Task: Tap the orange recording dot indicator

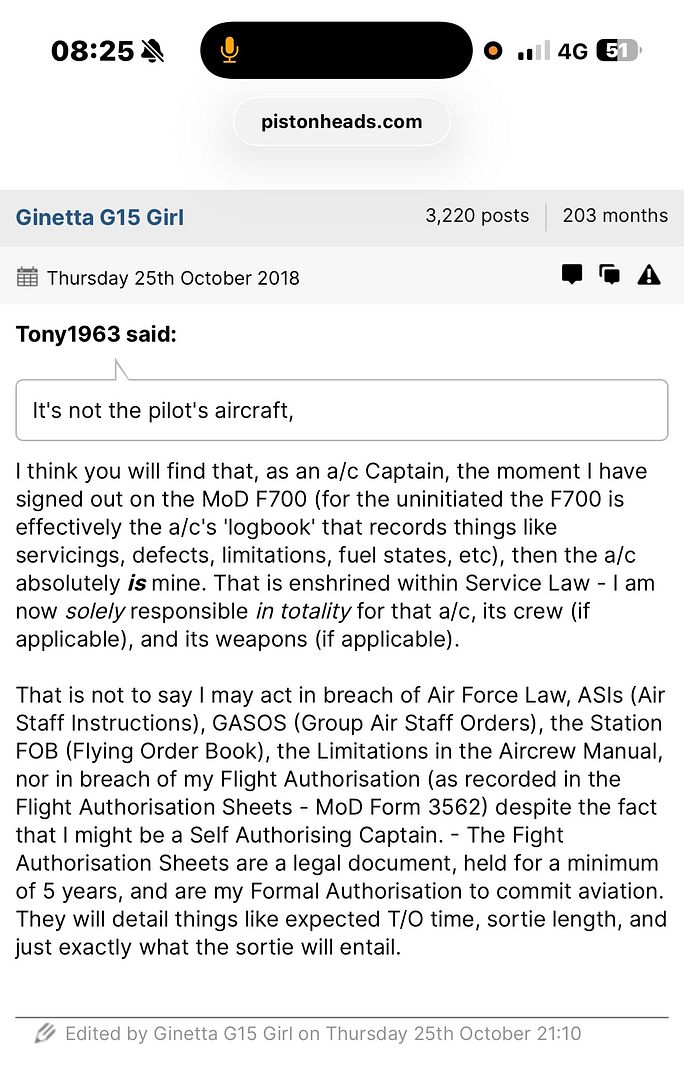Action: pos(493,51)
